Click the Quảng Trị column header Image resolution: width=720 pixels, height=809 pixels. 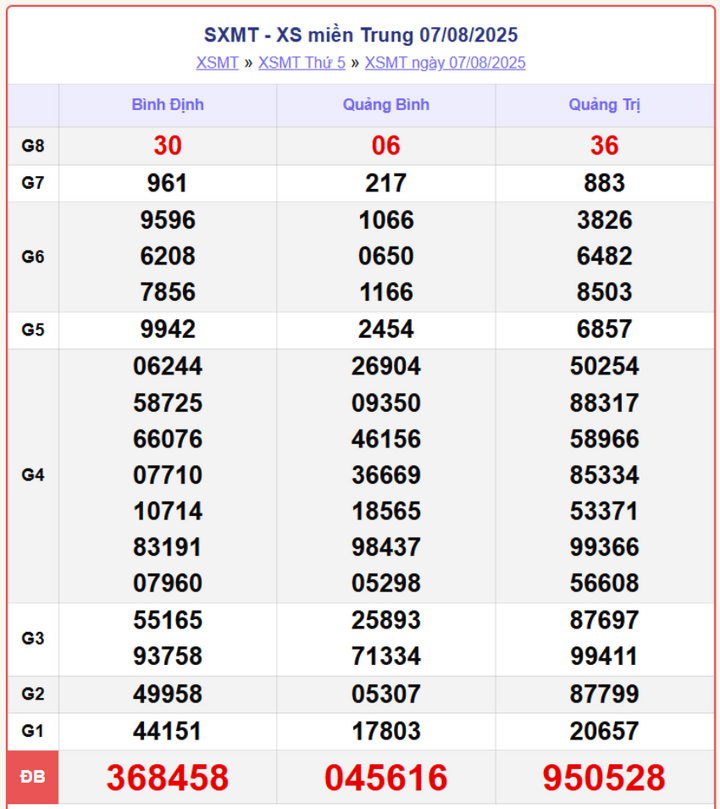coord(604,105)
